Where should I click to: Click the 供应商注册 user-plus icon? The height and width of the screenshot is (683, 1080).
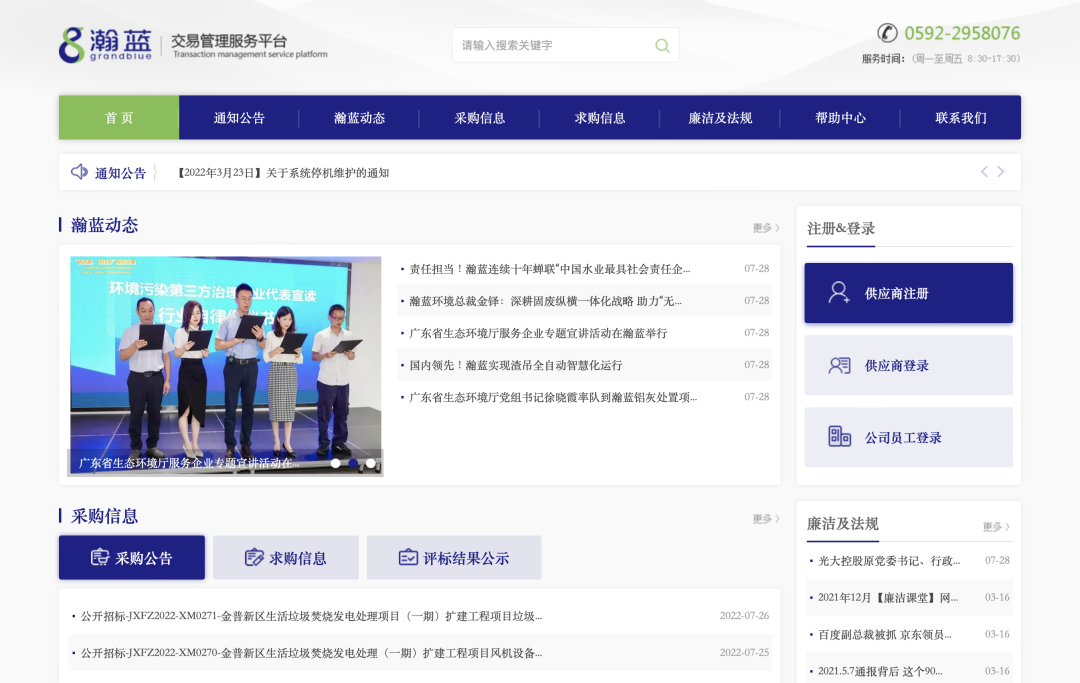click(x=839, y=293)
